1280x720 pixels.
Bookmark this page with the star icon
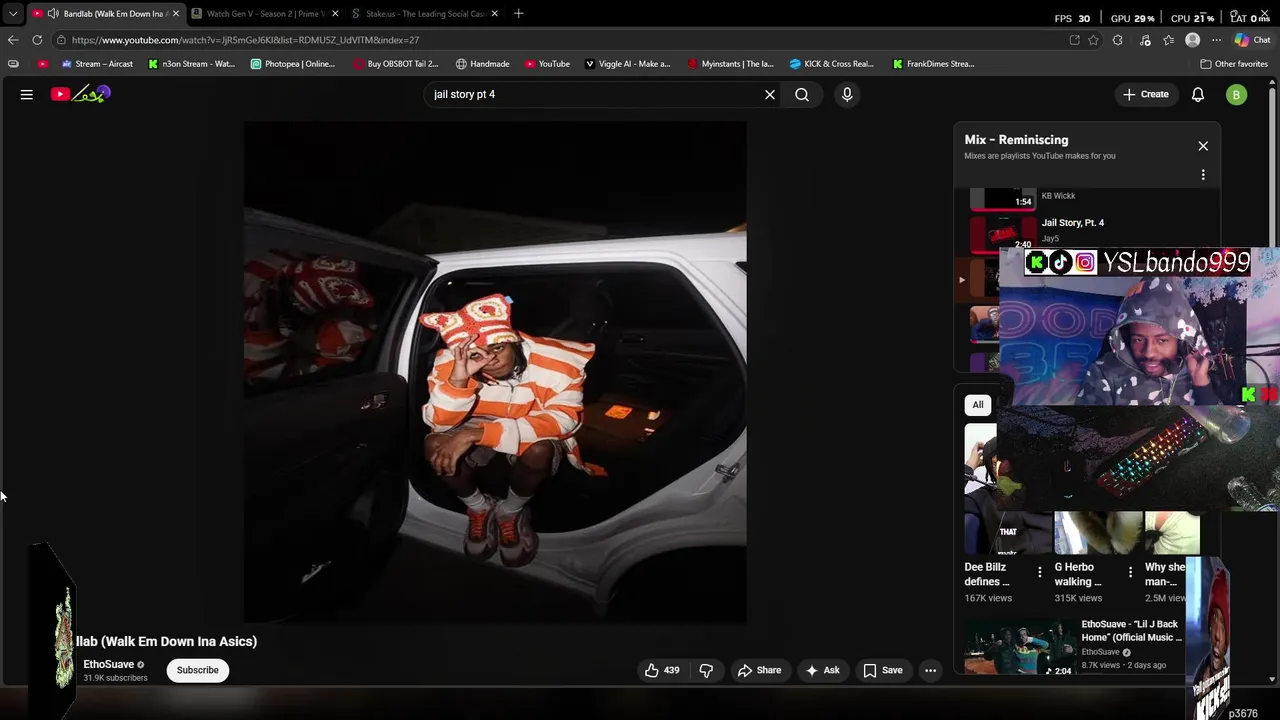coord(1093,40)
